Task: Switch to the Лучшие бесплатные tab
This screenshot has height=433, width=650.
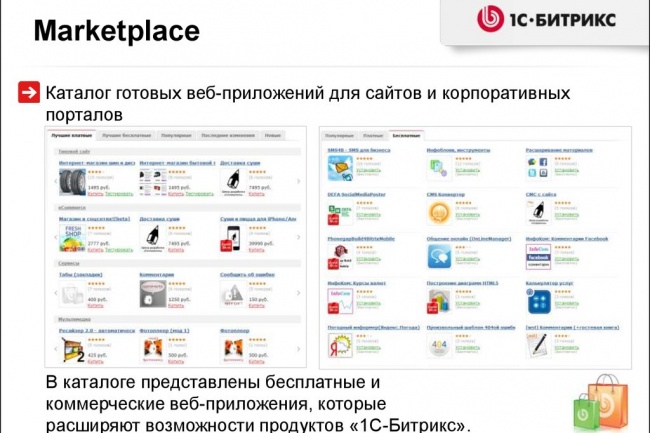Action: (126, 135)
